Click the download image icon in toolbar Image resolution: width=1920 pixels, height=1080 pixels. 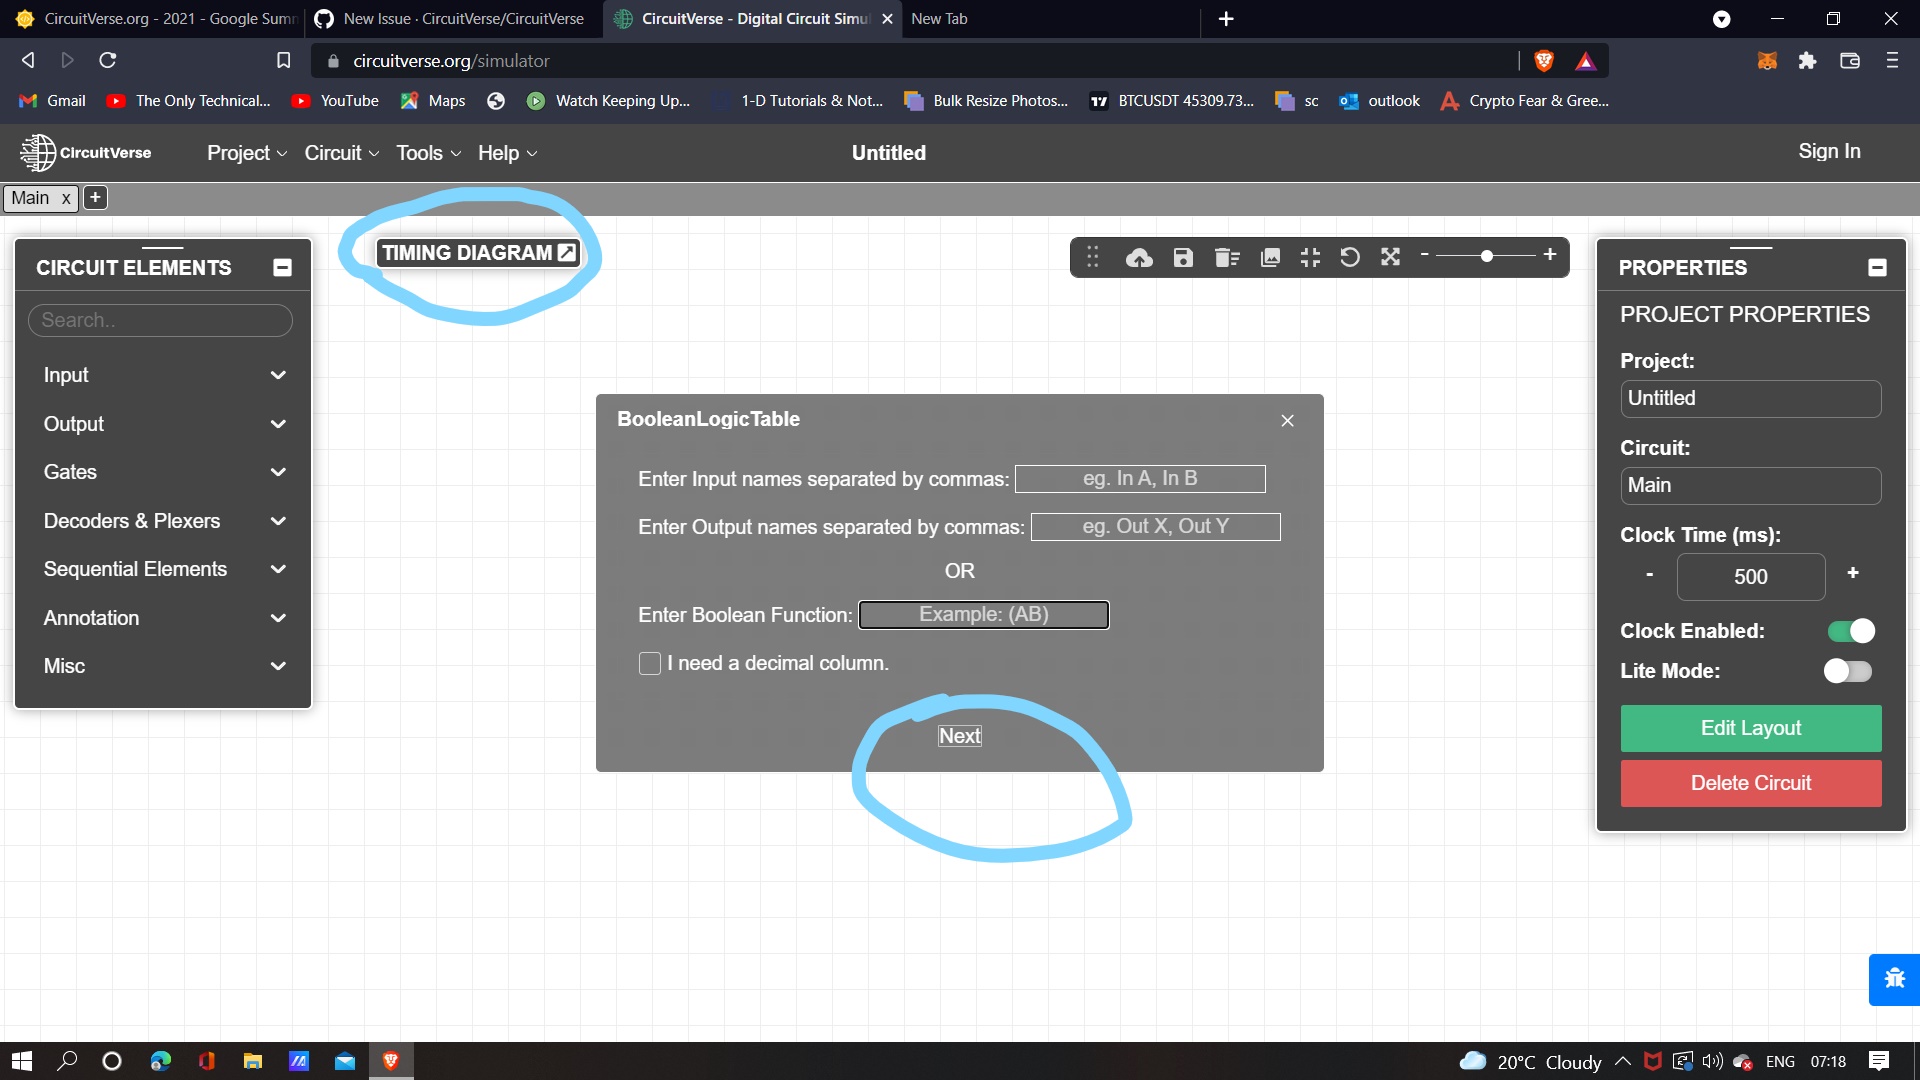(1269, 257)
